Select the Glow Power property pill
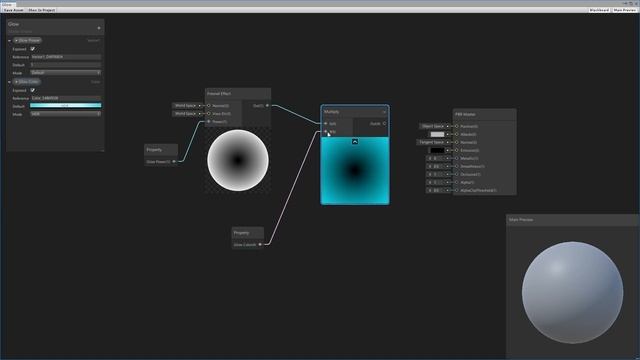The height and width of the screenshot is (360, 640). pyautogui.click(x=28, y=40)
